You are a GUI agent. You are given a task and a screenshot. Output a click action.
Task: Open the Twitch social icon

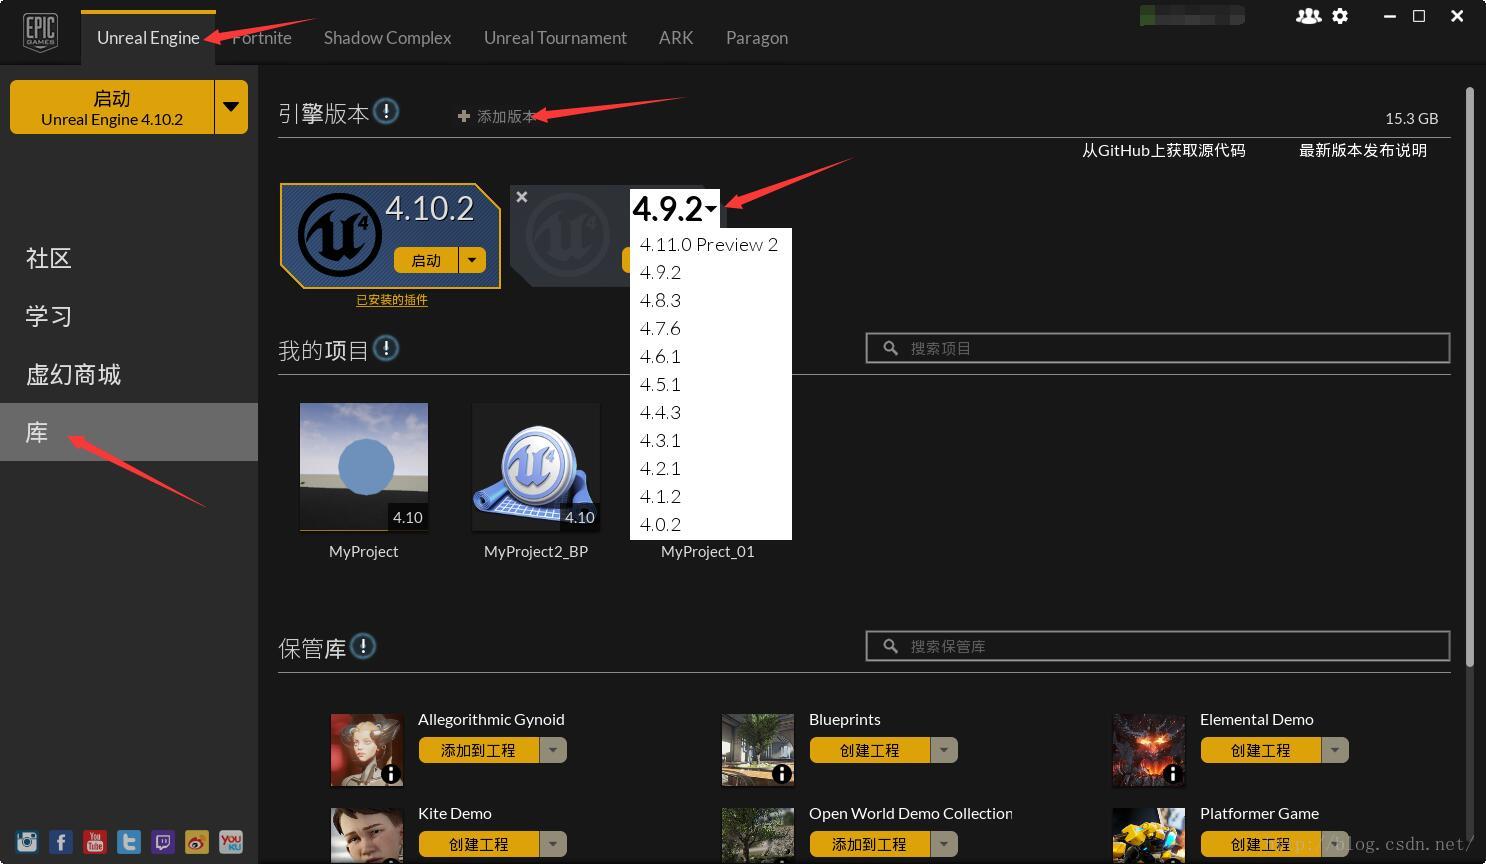(x=163, y=842)
